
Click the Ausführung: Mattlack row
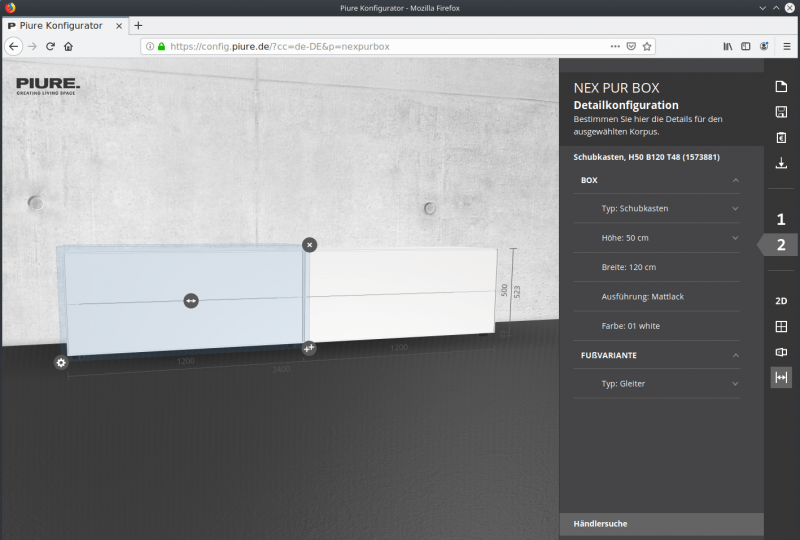point(656,297)
